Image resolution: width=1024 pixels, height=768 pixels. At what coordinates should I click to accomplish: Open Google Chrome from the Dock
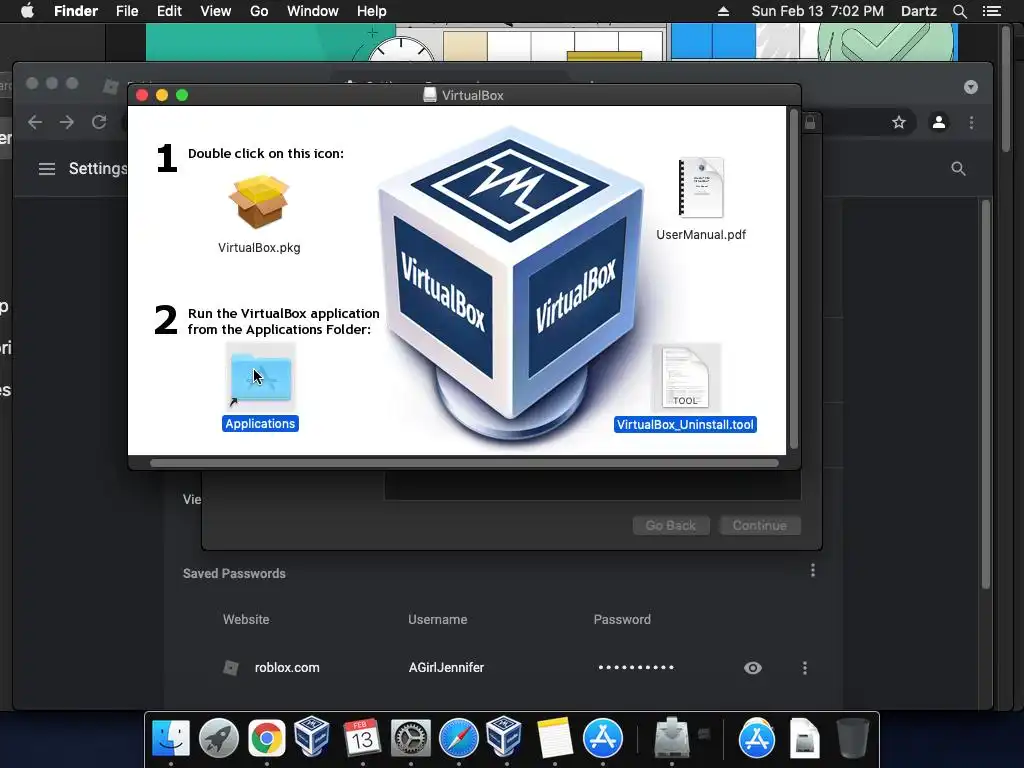click(266, 739)
